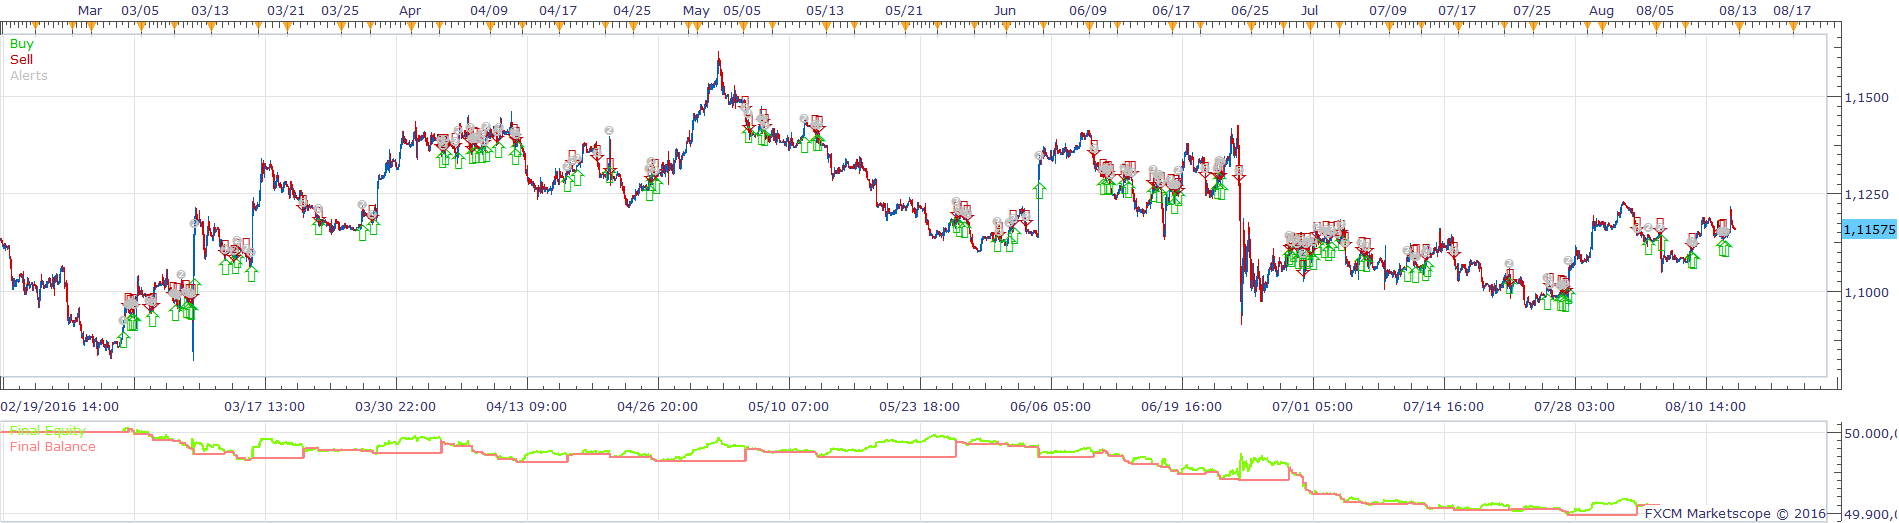Click the 03/21 top date label
The height and width of the screenshot is (523, 1899).
point(286,11)
